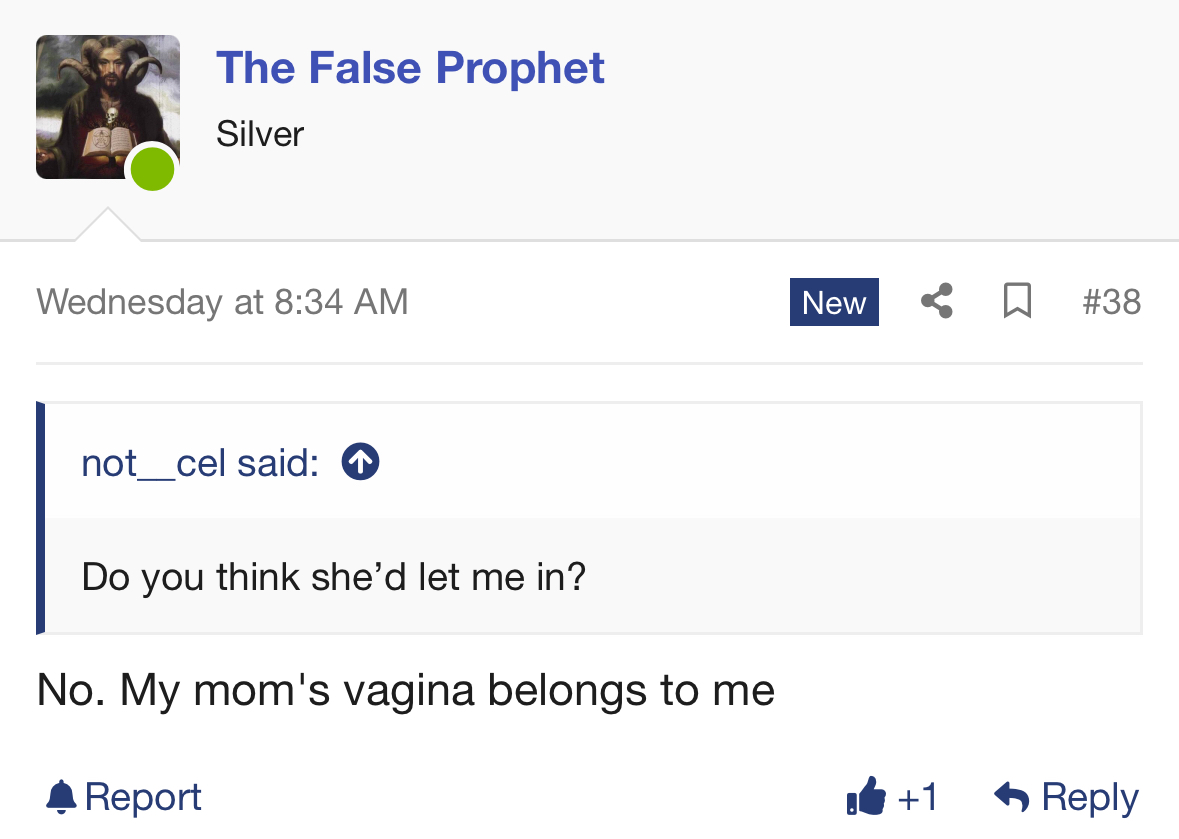
Task: Click the post body text
Action: pyautogui.click(x=405, y=690)
